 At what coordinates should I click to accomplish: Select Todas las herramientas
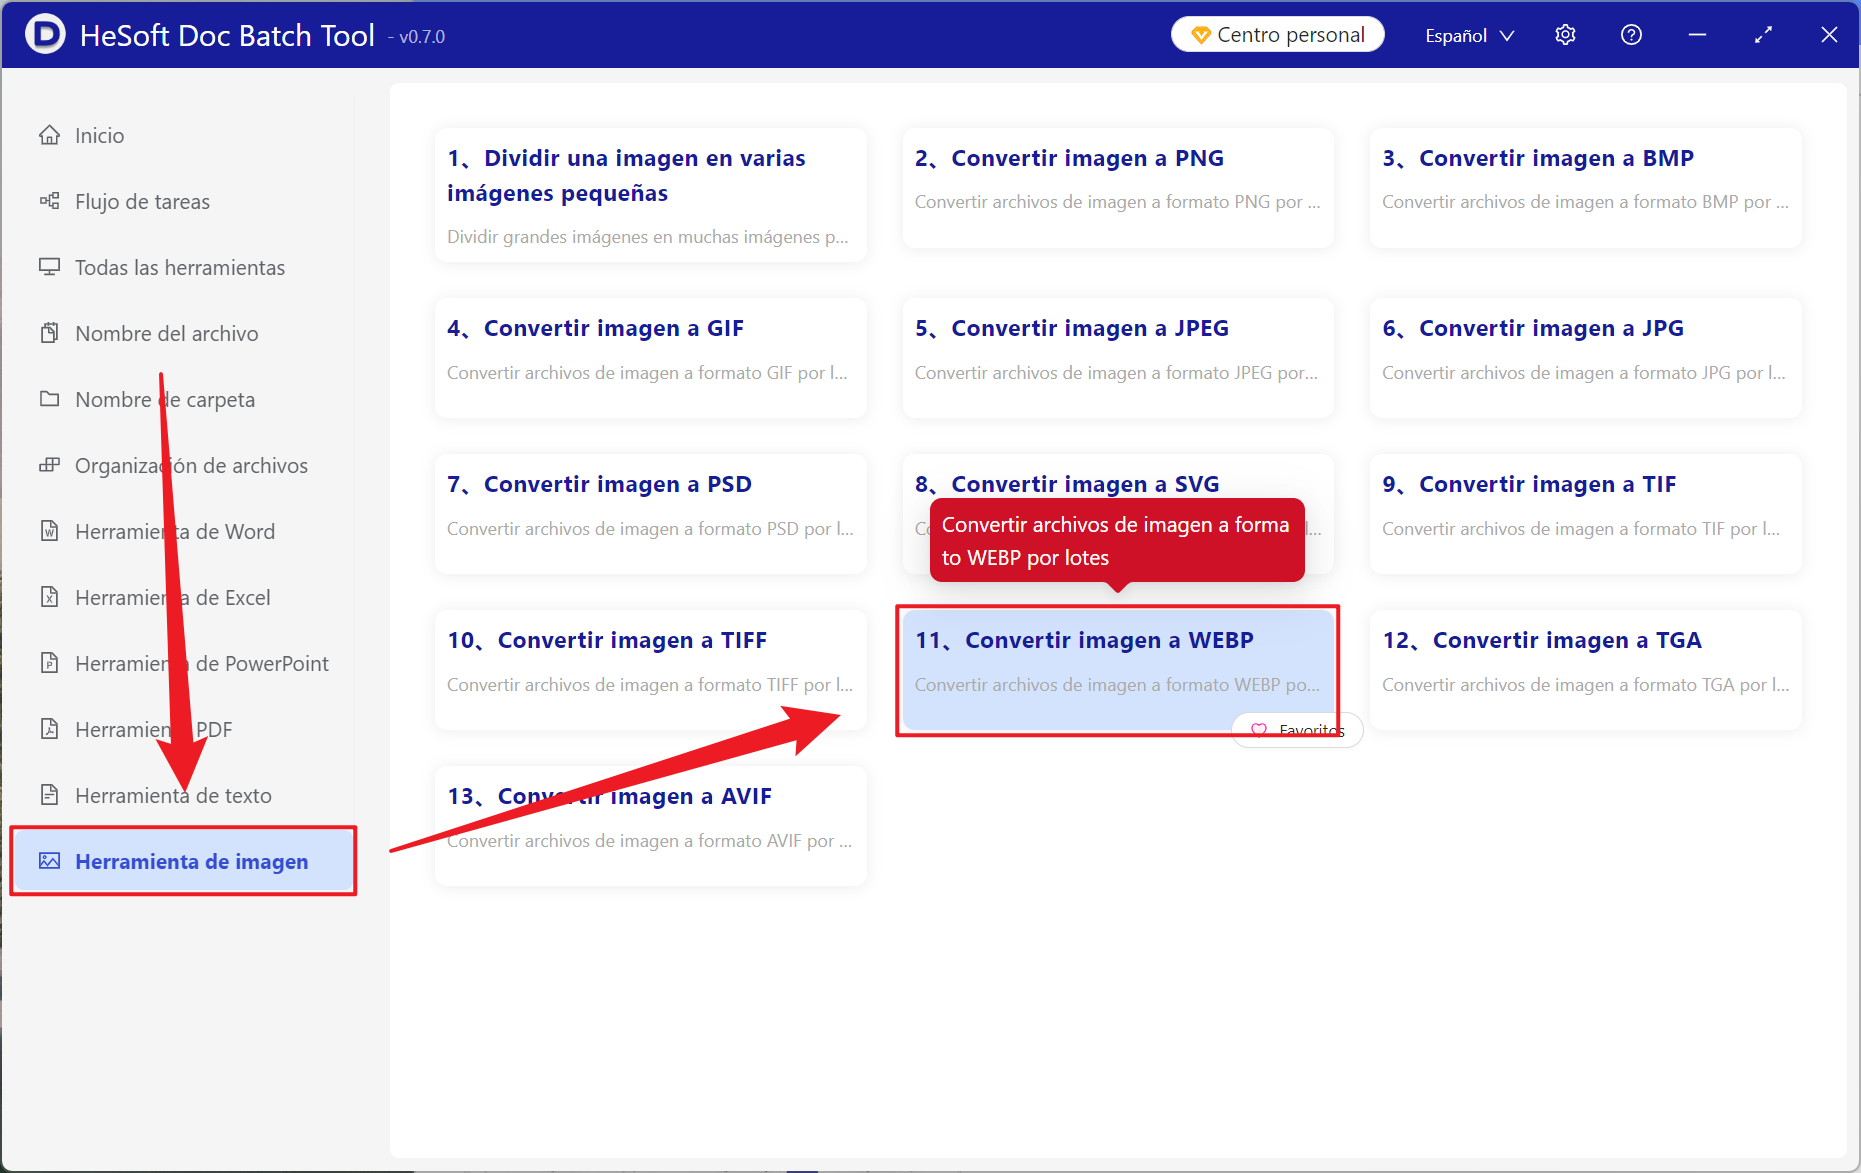[x=180, y=267]
